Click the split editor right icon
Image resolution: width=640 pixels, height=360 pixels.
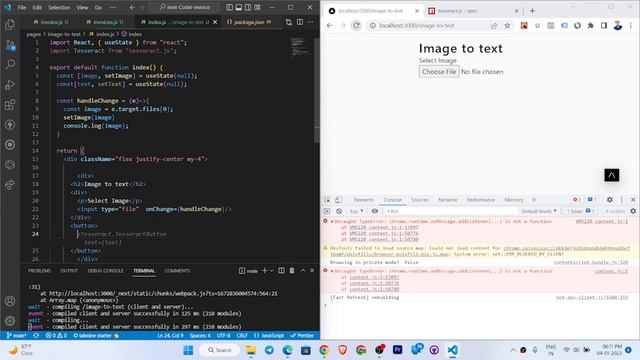coord(300,22)
